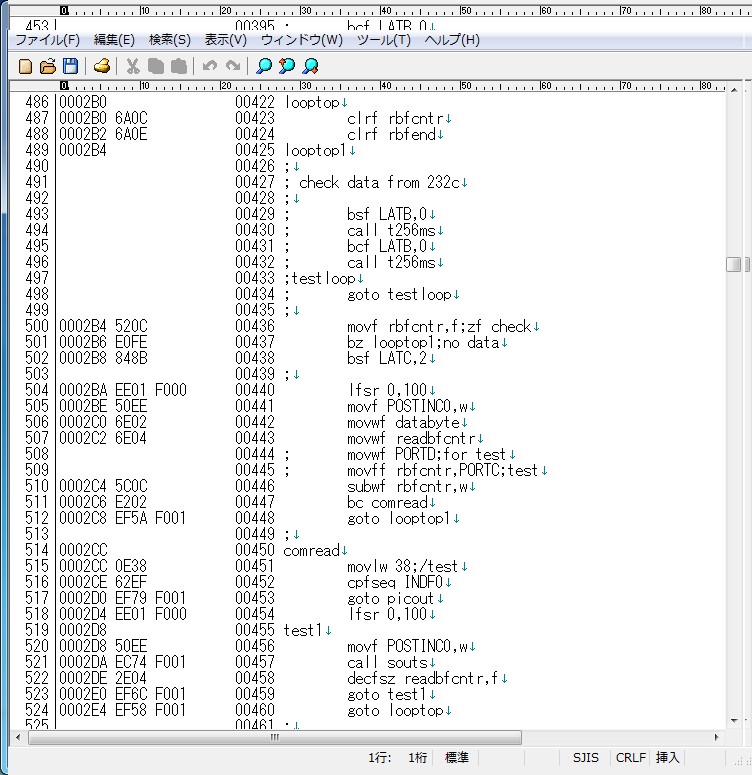The width and height of the screenshot is (752, 775).
Task: Click the Copy toolbar icon
Action: [x=156, y=66]
